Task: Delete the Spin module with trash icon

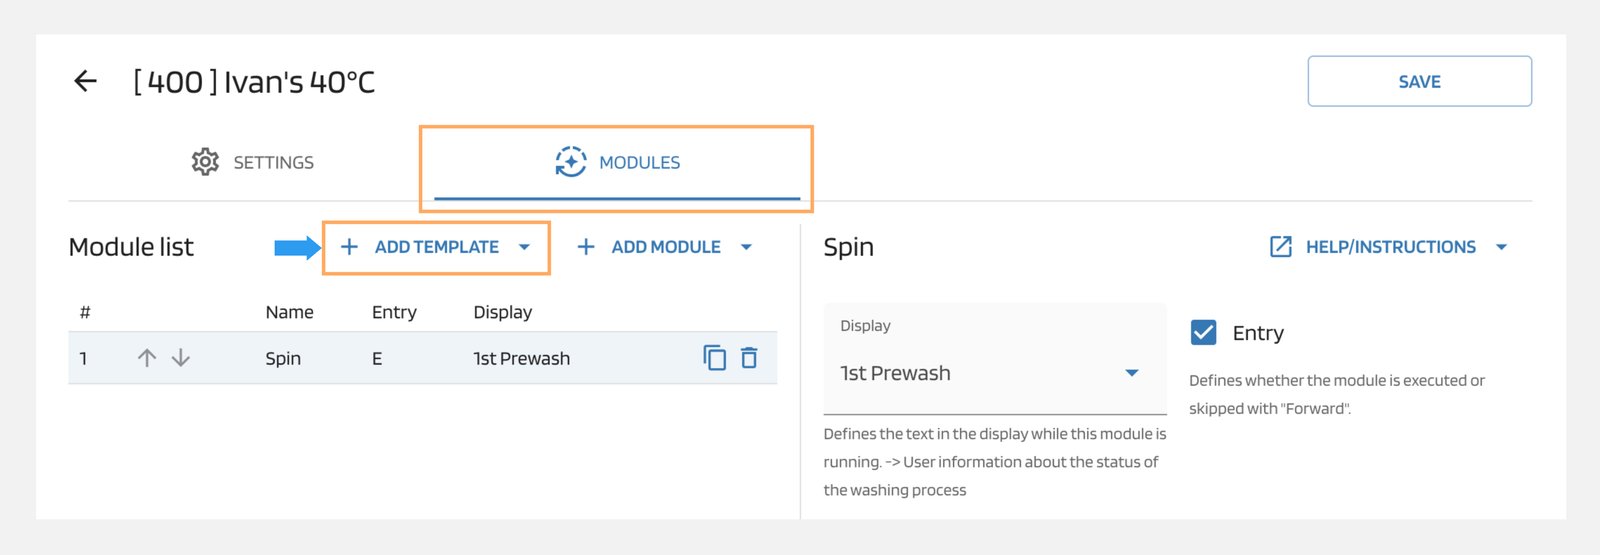Action: [749, 357]
